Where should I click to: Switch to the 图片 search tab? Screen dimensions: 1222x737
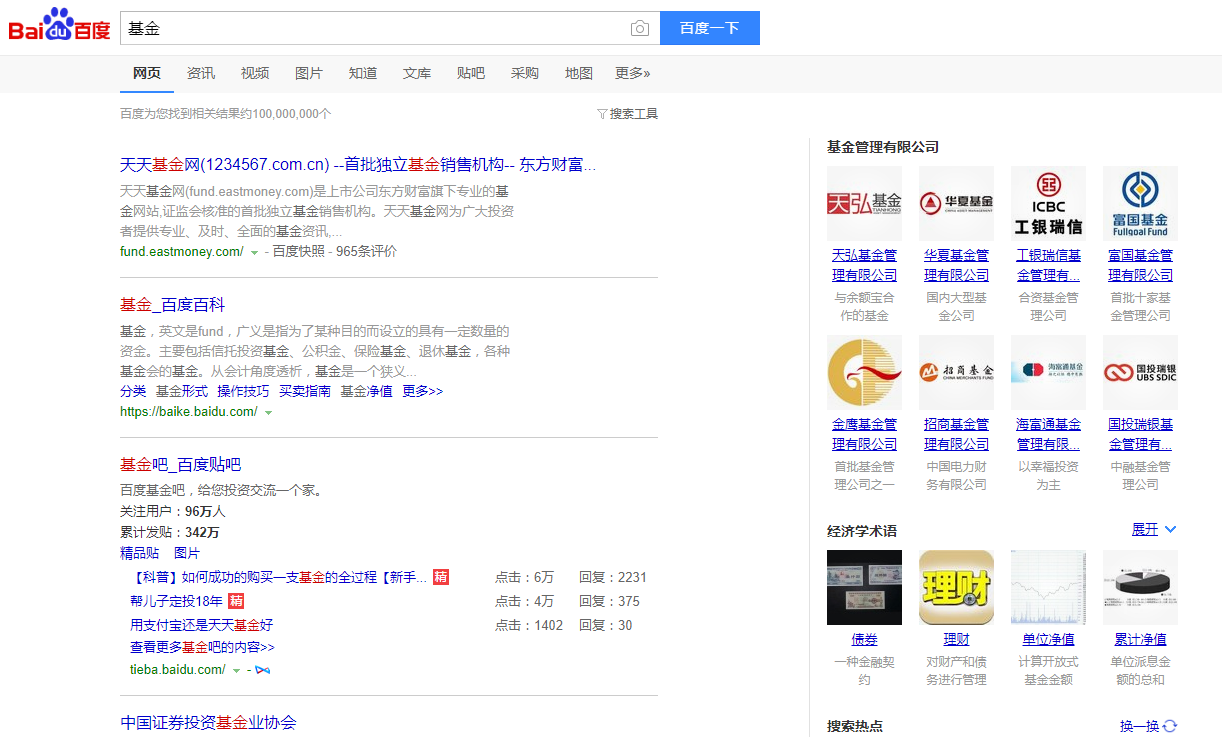click(x=309, y=73)
